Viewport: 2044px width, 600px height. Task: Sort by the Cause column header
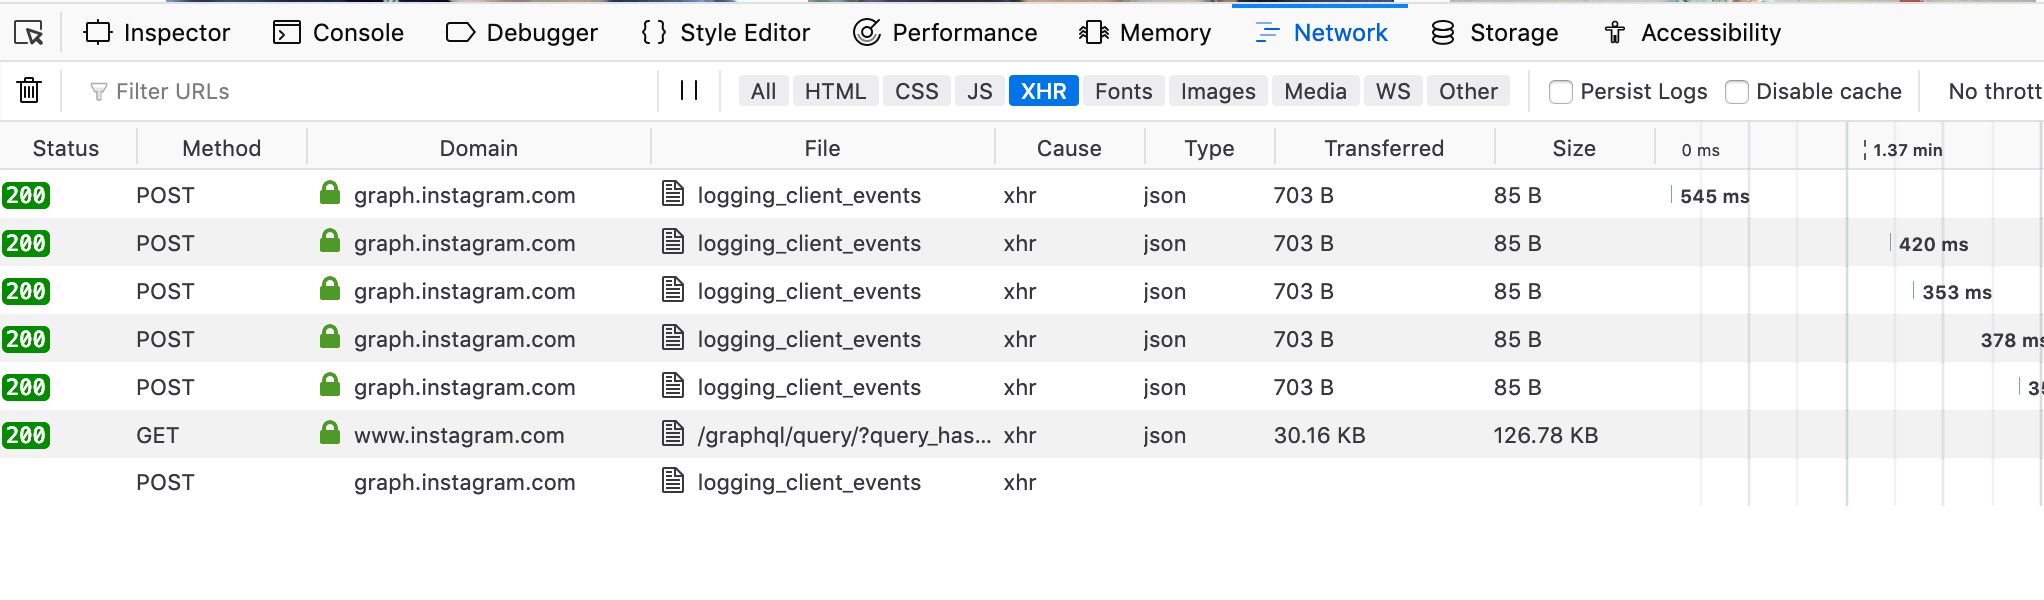[1069, 148]
